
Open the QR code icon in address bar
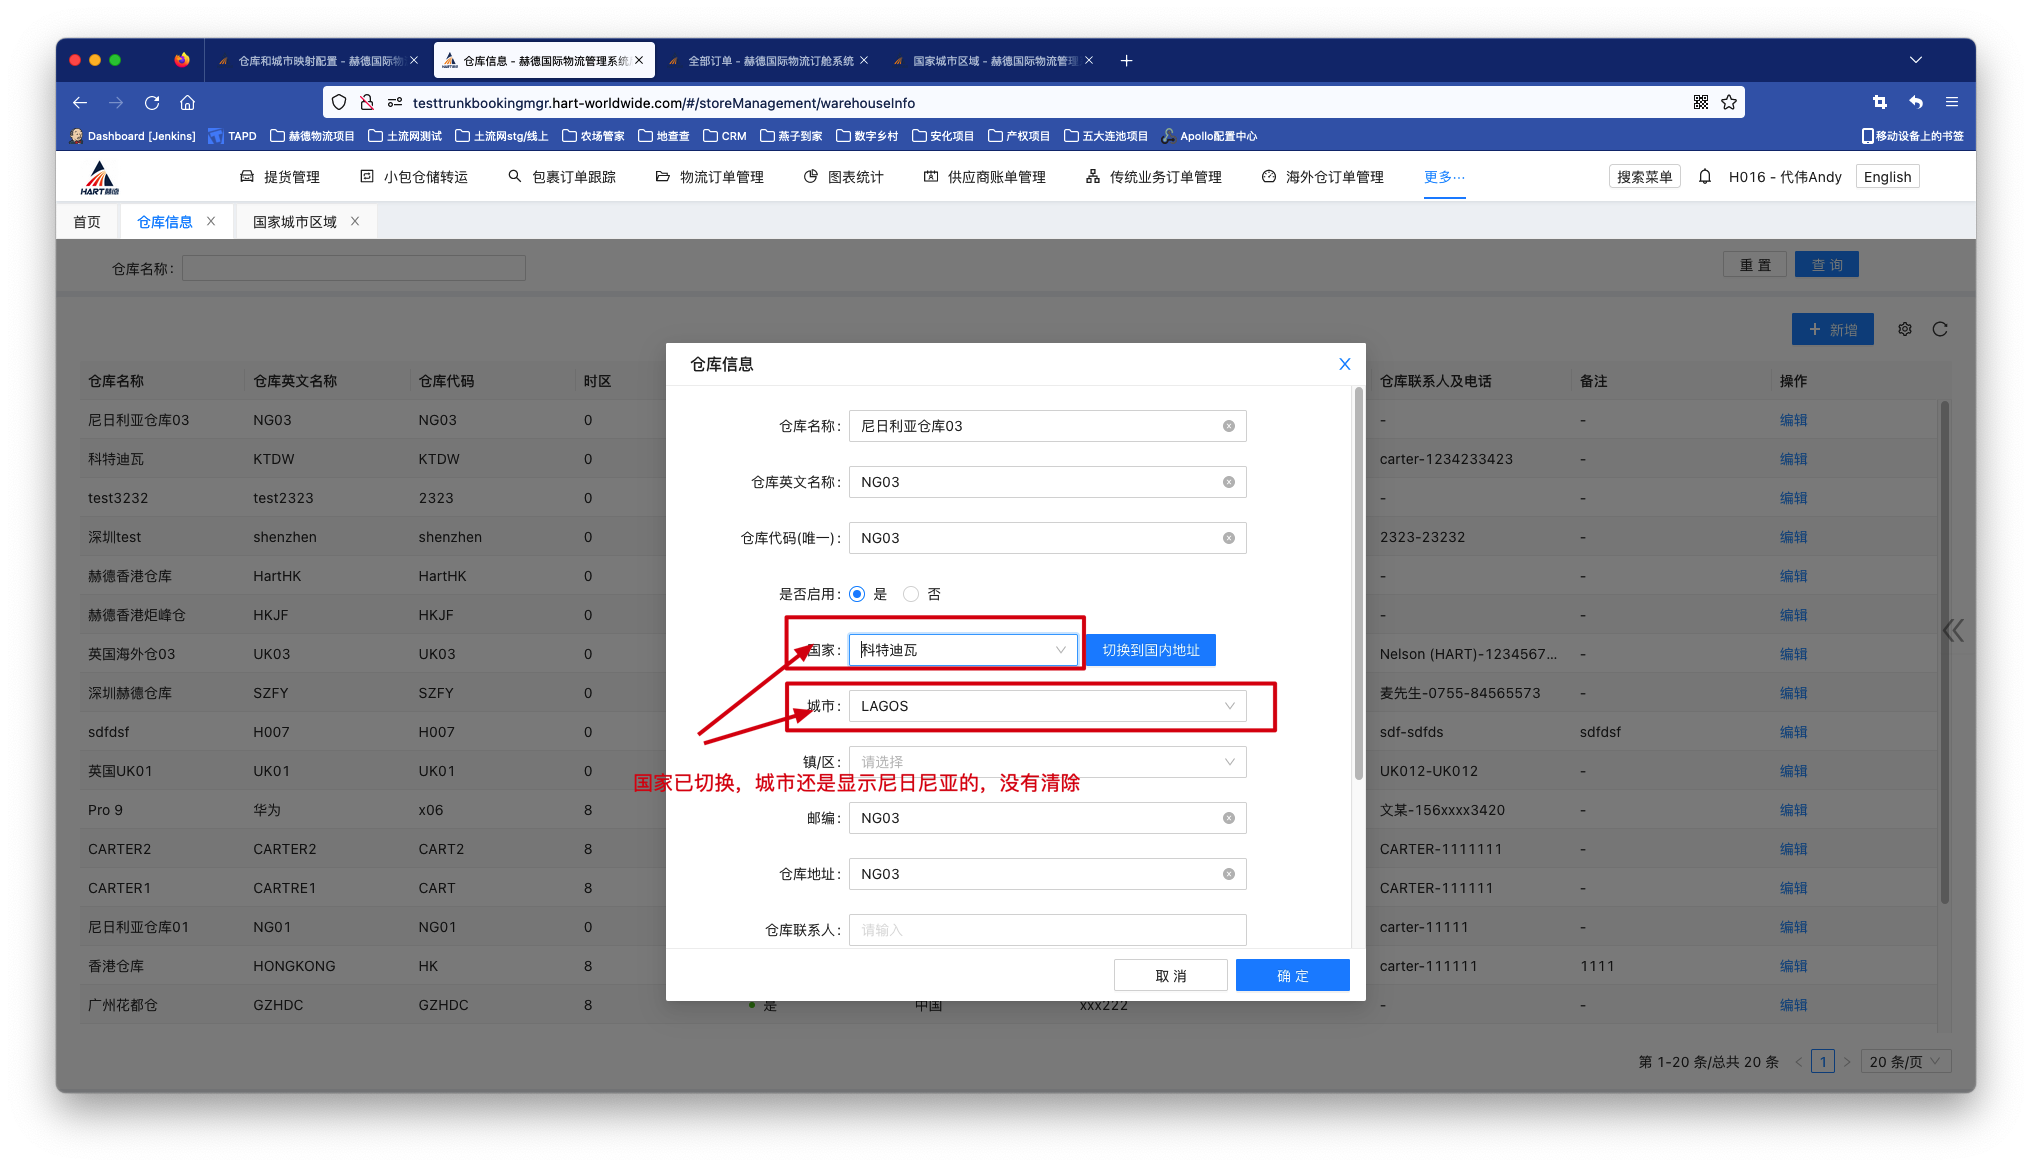[1700, 102]
